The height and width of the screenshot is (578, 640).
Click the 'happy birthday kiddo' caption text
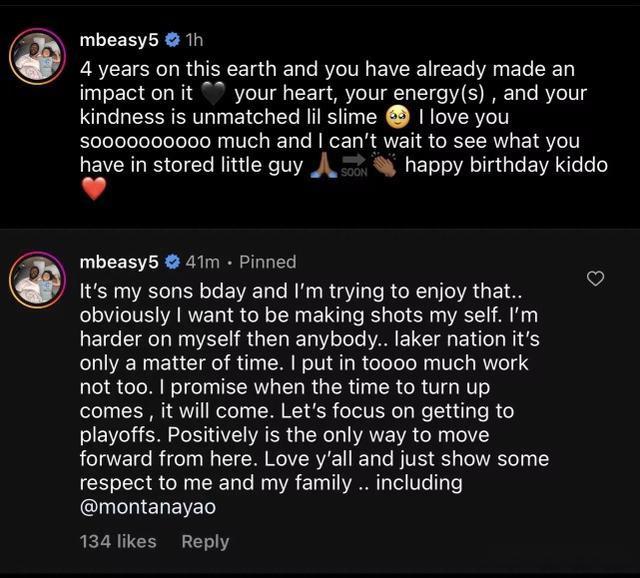point(506,165)
